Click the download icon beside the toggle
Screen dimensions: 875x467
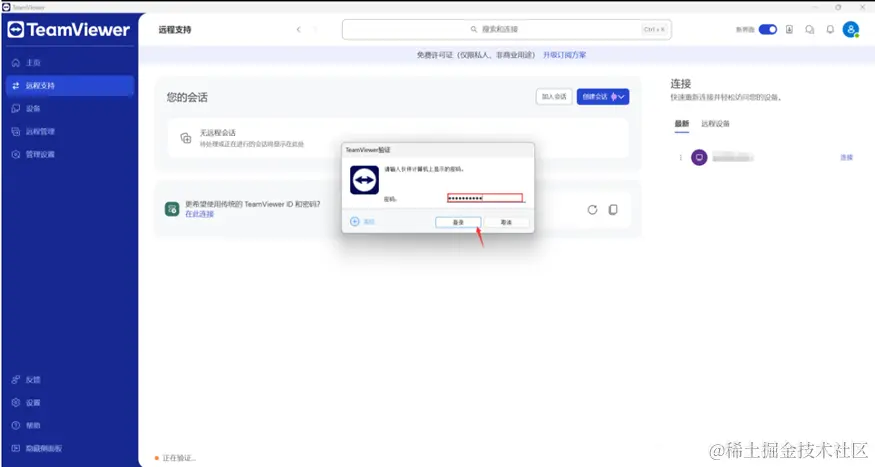tap(789, 30)
